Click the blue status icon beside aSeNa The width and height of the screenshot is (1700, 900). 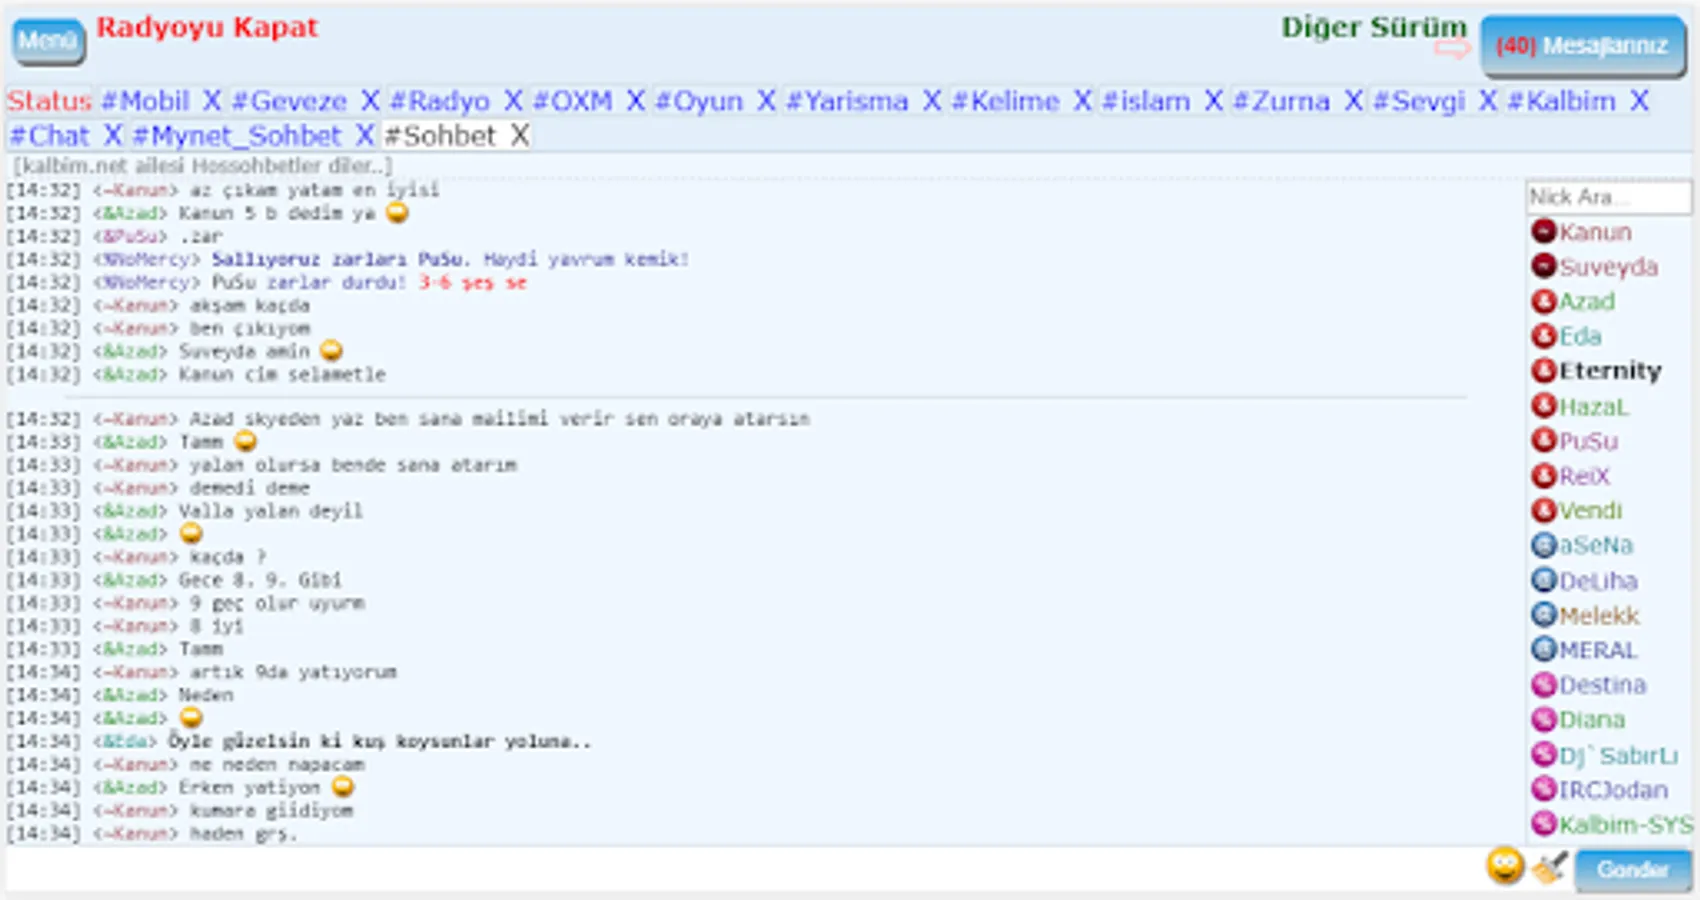(x=1544, y=545)
